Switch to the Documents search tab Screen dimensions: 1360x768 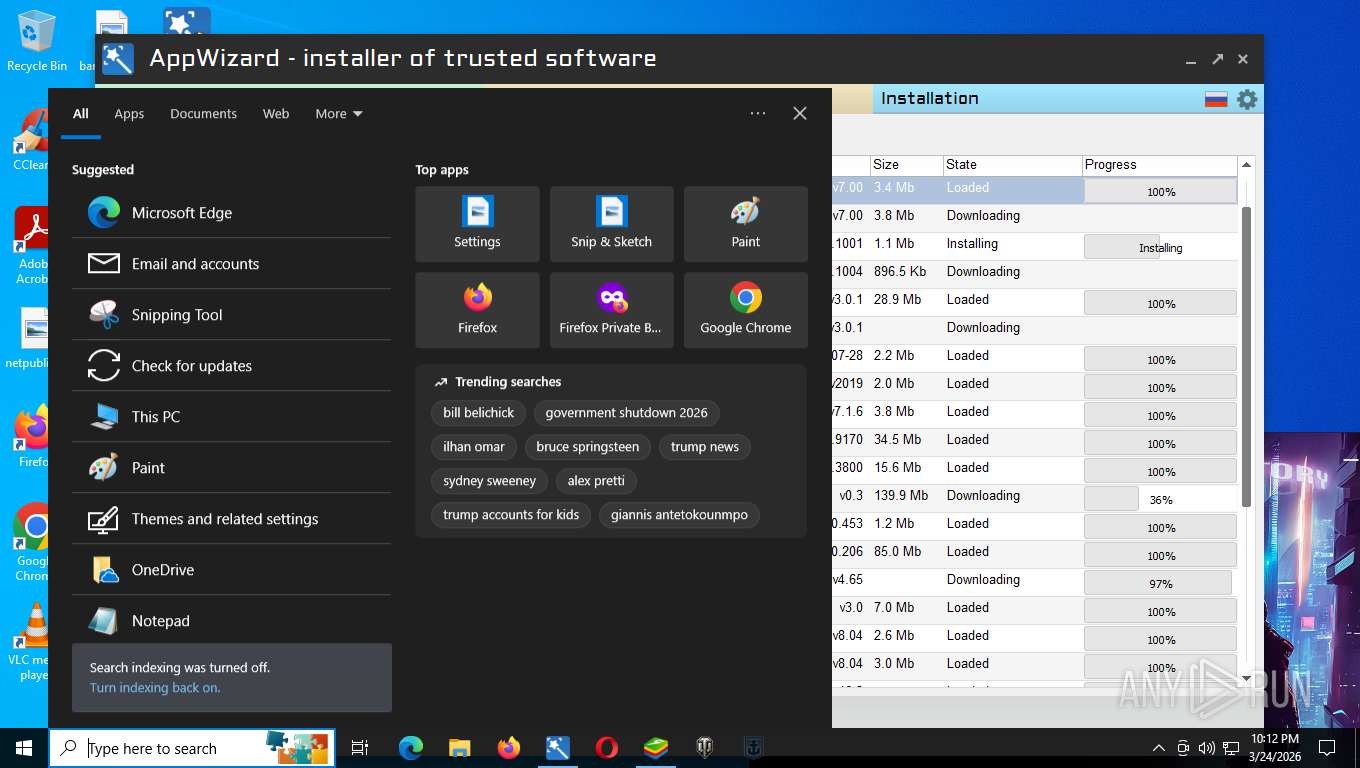pos(203,114)
